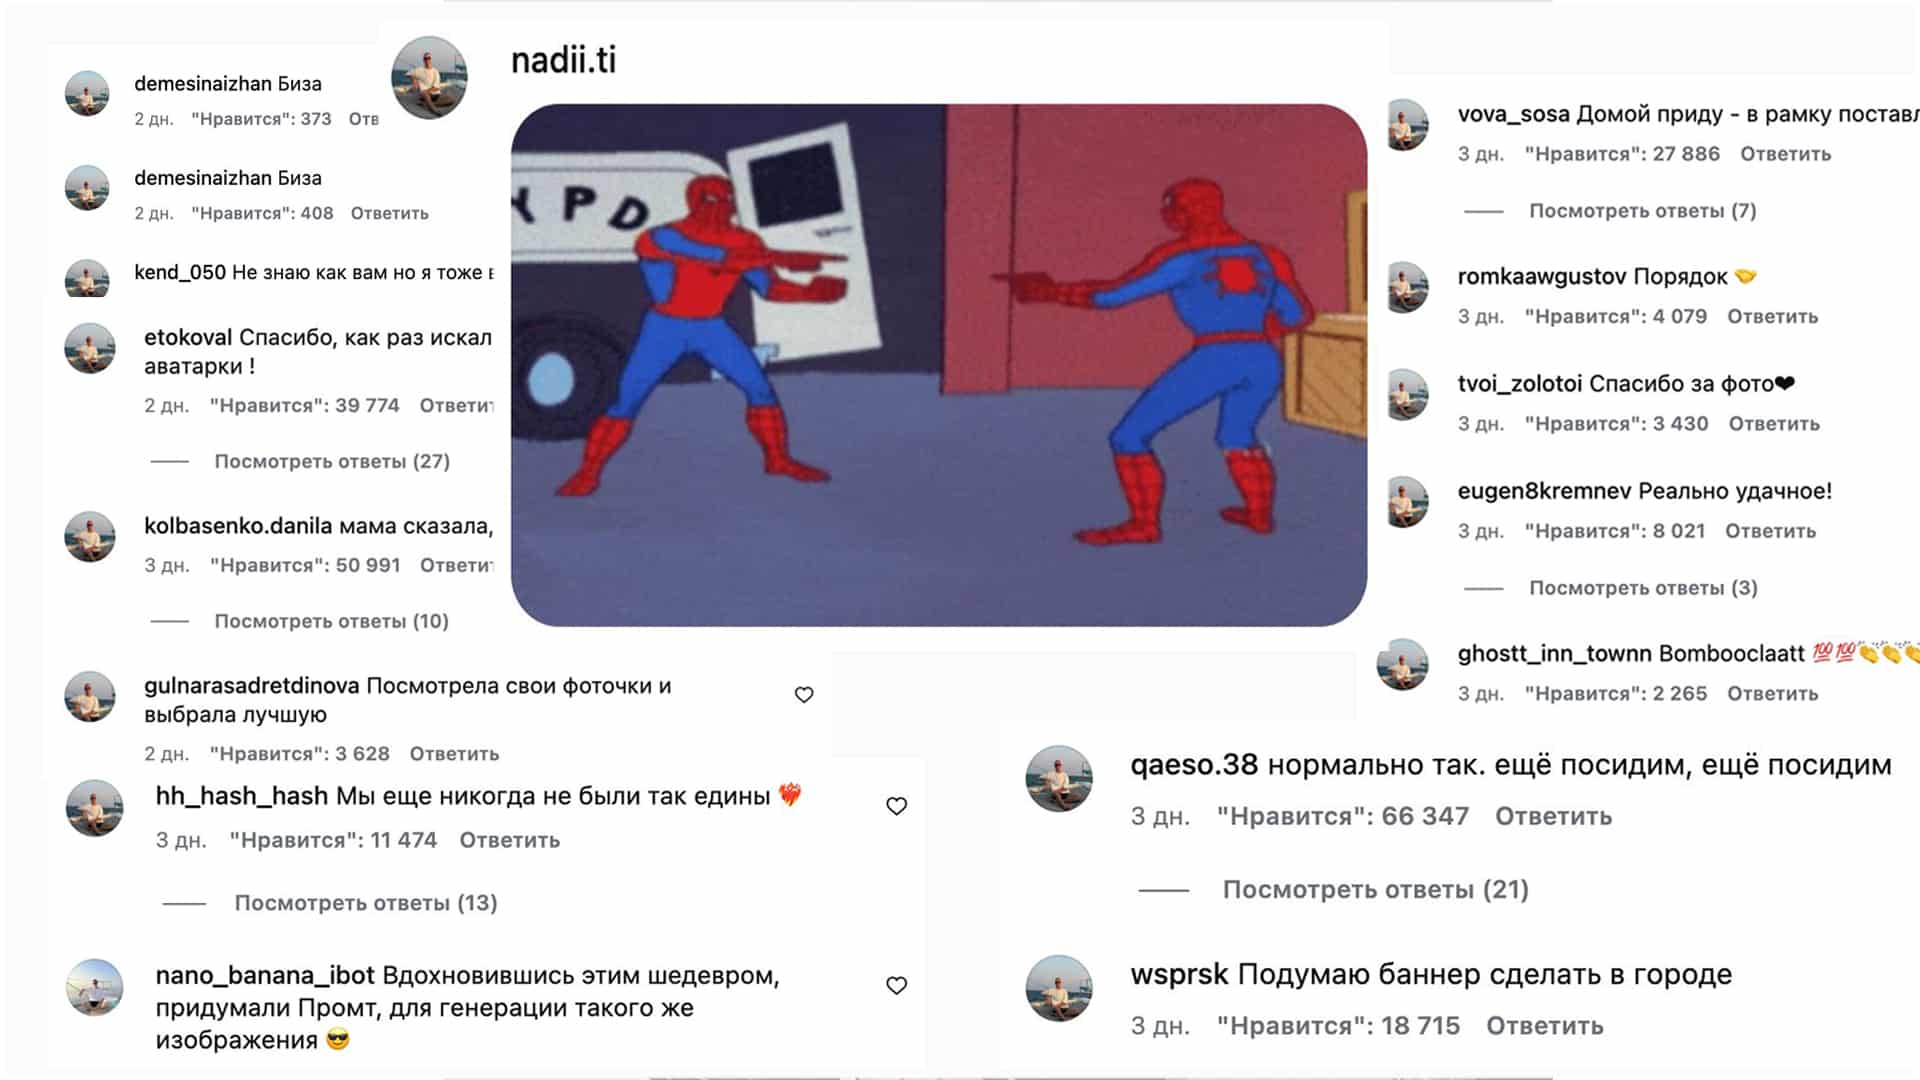Like the nano_banana_ibot comment via heart
Viewport: 1920px width, 1080px height.
pyautogui.click(x=897, y=985)
